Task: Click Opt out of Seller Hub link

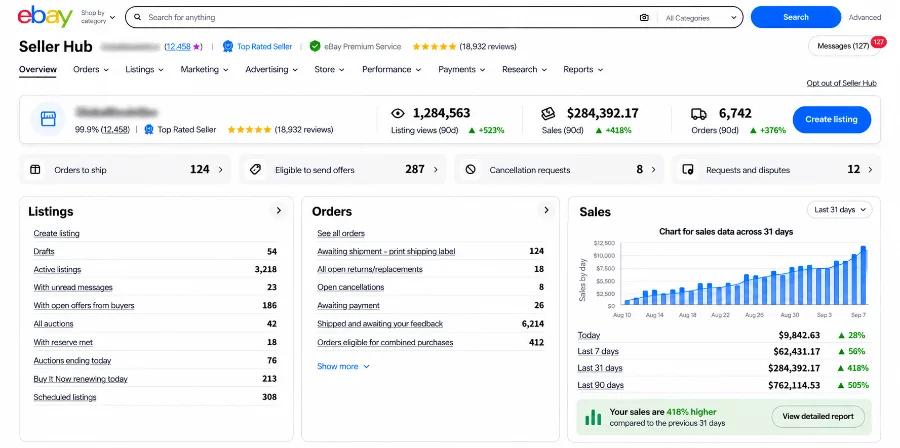Action: [841, 83]
